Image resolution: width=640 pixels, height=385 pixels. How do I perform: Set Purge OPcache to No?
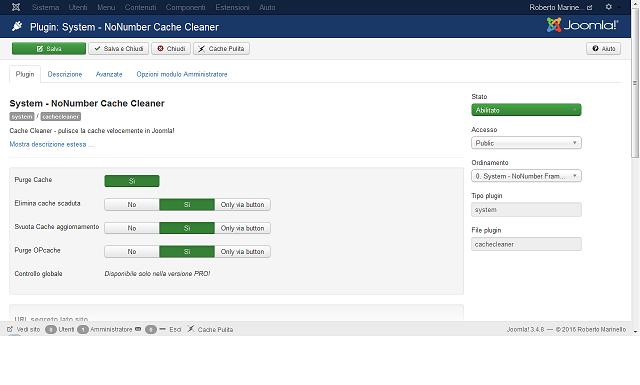pos(132,251)
